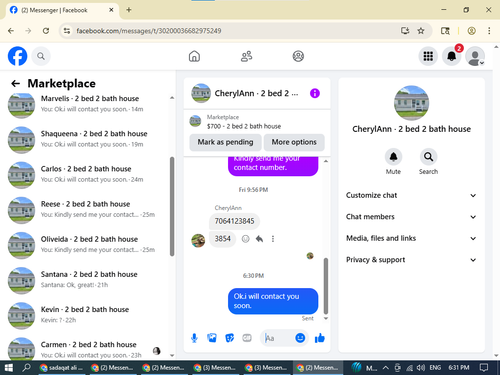Click Mark as pending button
This screenshot has width=500, height=375.
(x=225, y=142)
